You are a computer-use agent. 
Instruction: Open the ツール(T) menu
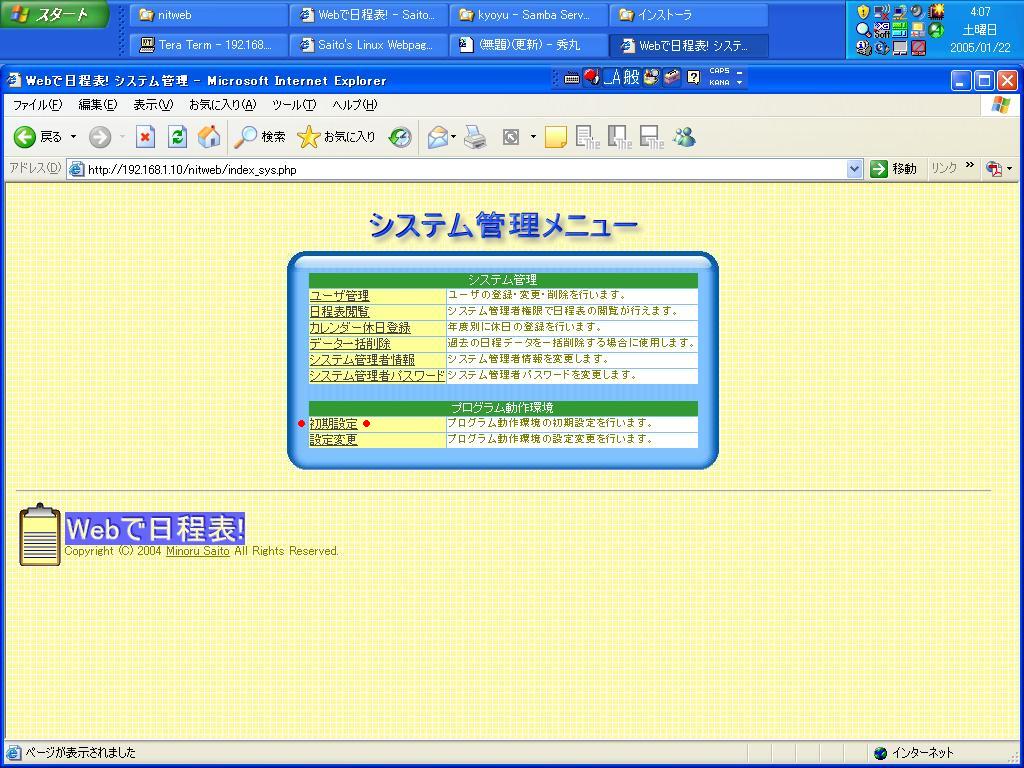click(293, 105)
